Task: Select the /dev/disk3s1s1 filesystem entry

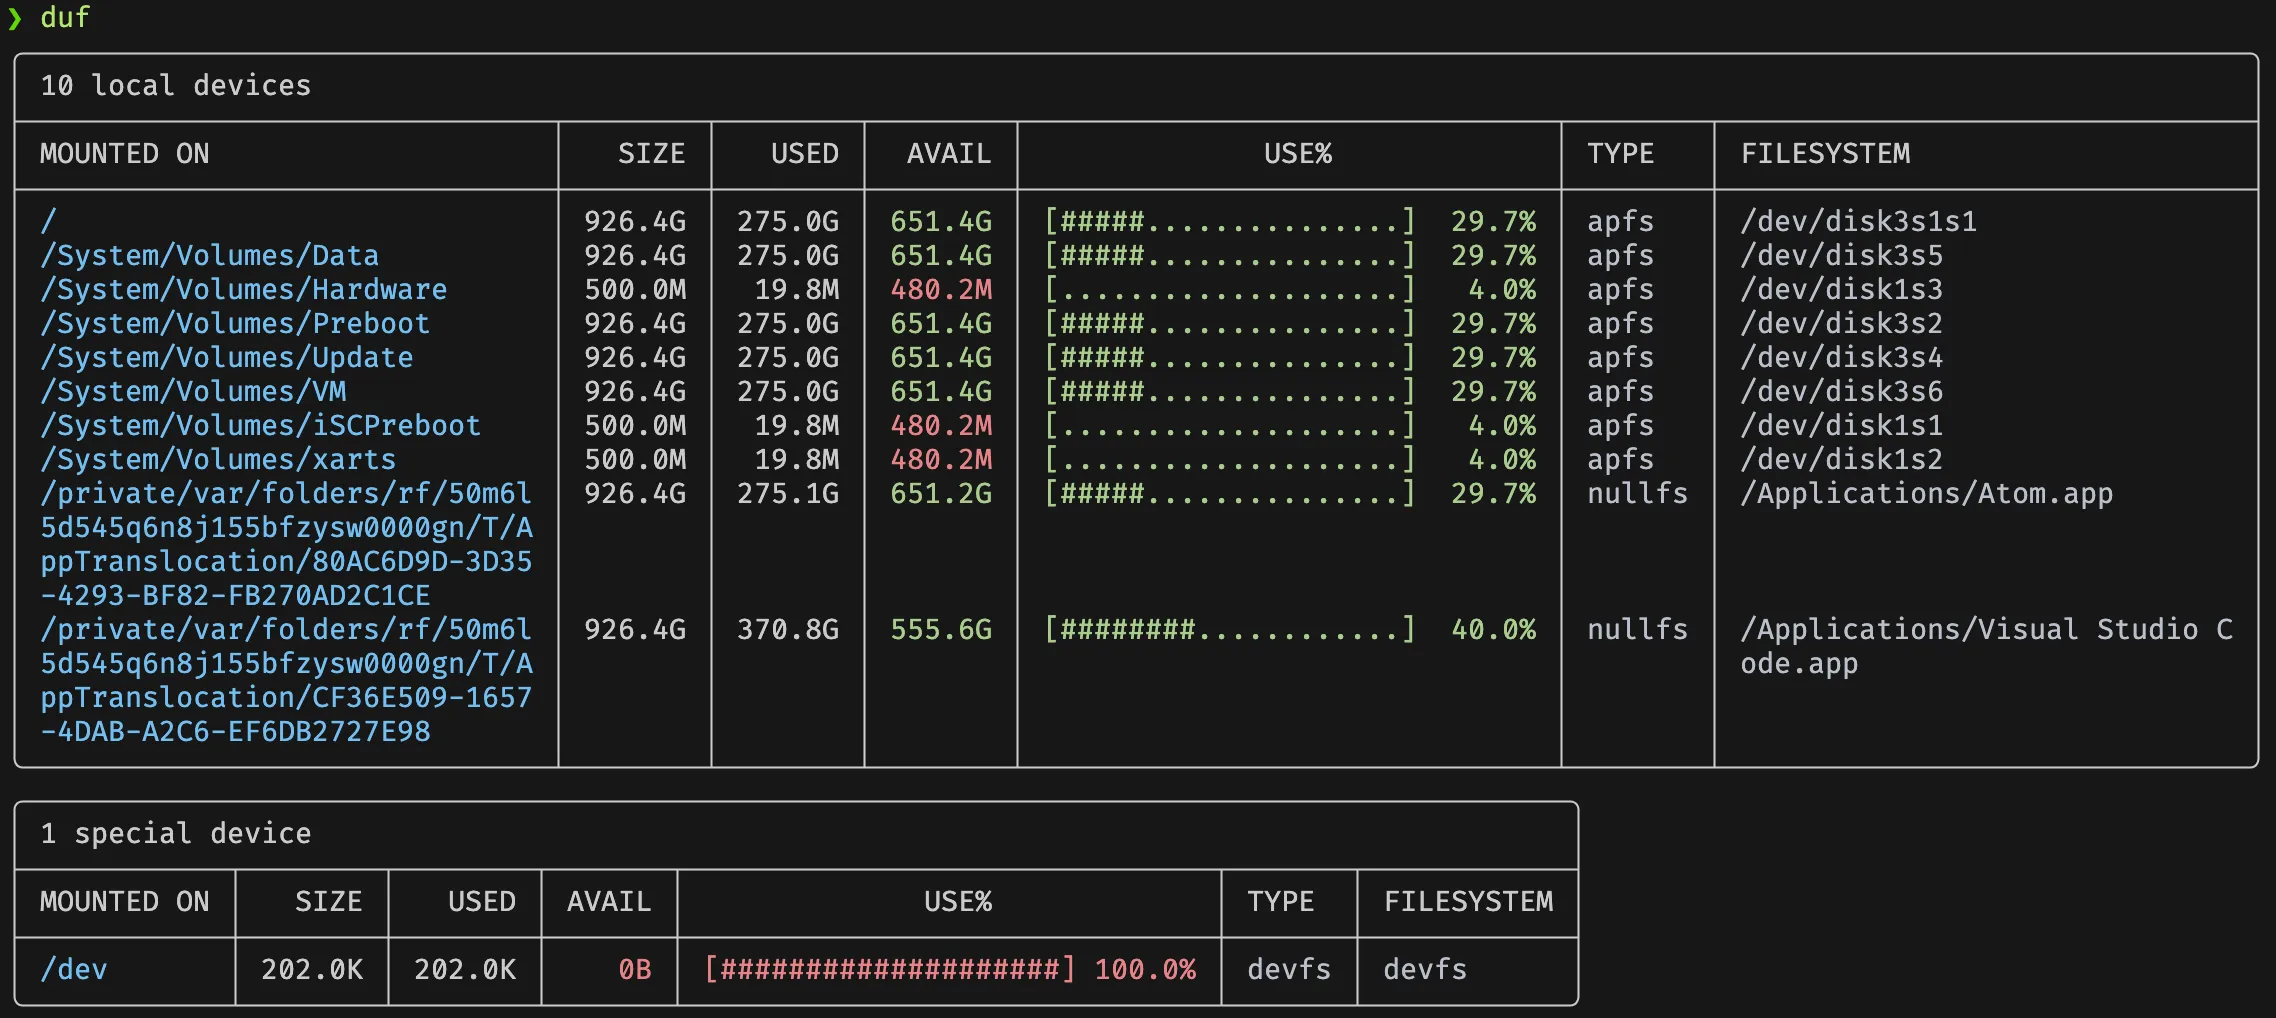Action: click(x=1858, y=222)
